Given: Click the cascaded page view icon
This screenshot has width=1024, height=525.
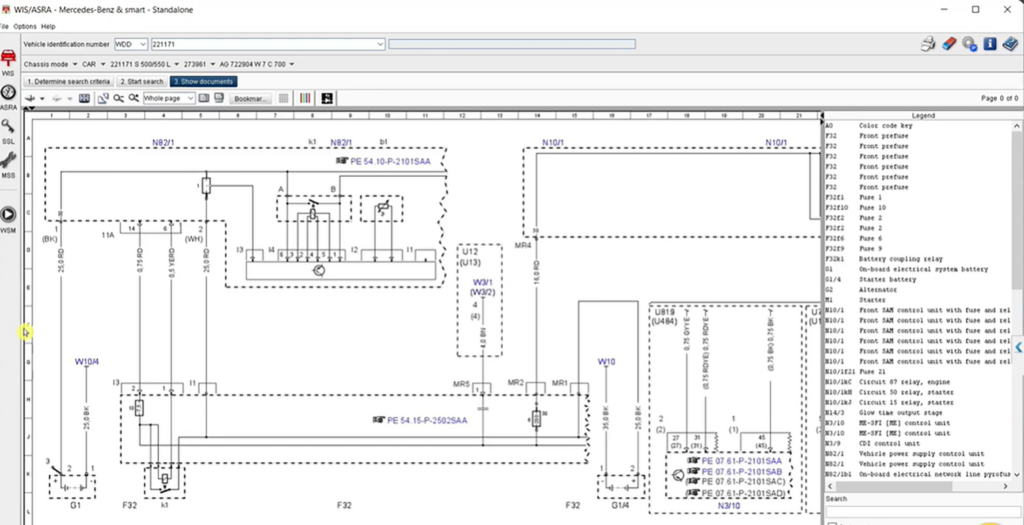Looking at the screenshot, I should 219,99.
